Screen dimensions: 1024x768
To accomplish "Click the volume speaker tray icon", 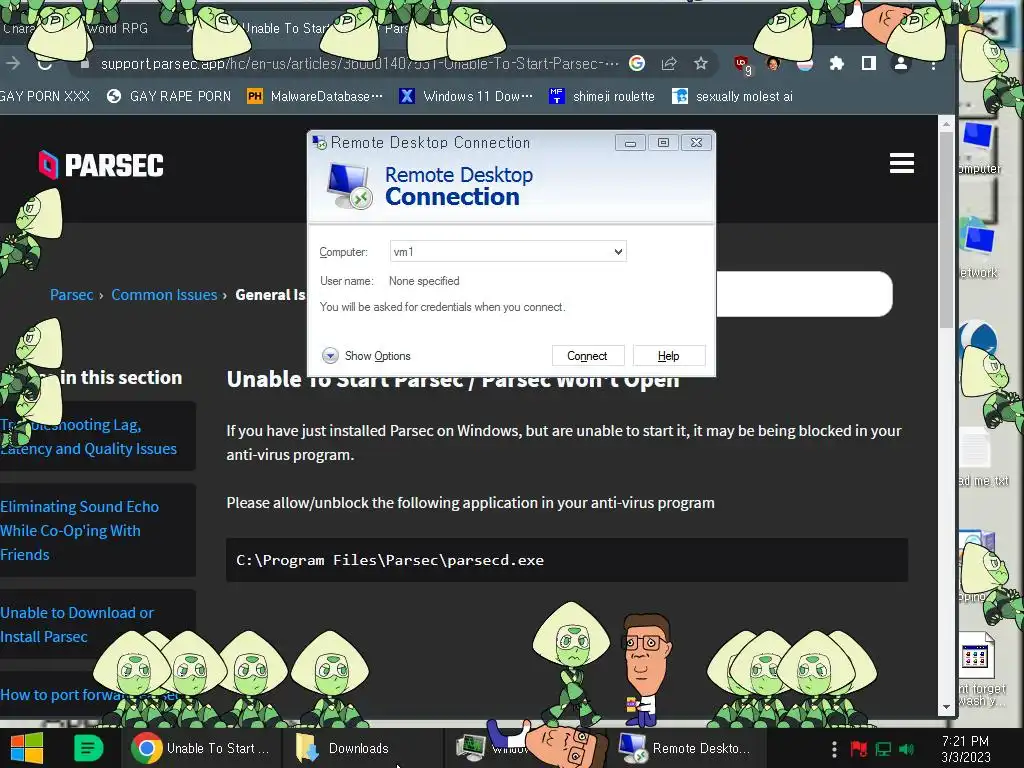I will click(906, 749).
